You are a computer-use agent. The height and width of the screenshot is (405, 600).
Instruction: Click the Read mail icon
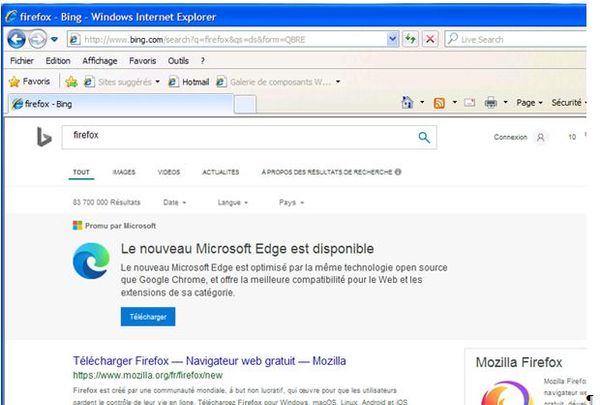point(470,103)
